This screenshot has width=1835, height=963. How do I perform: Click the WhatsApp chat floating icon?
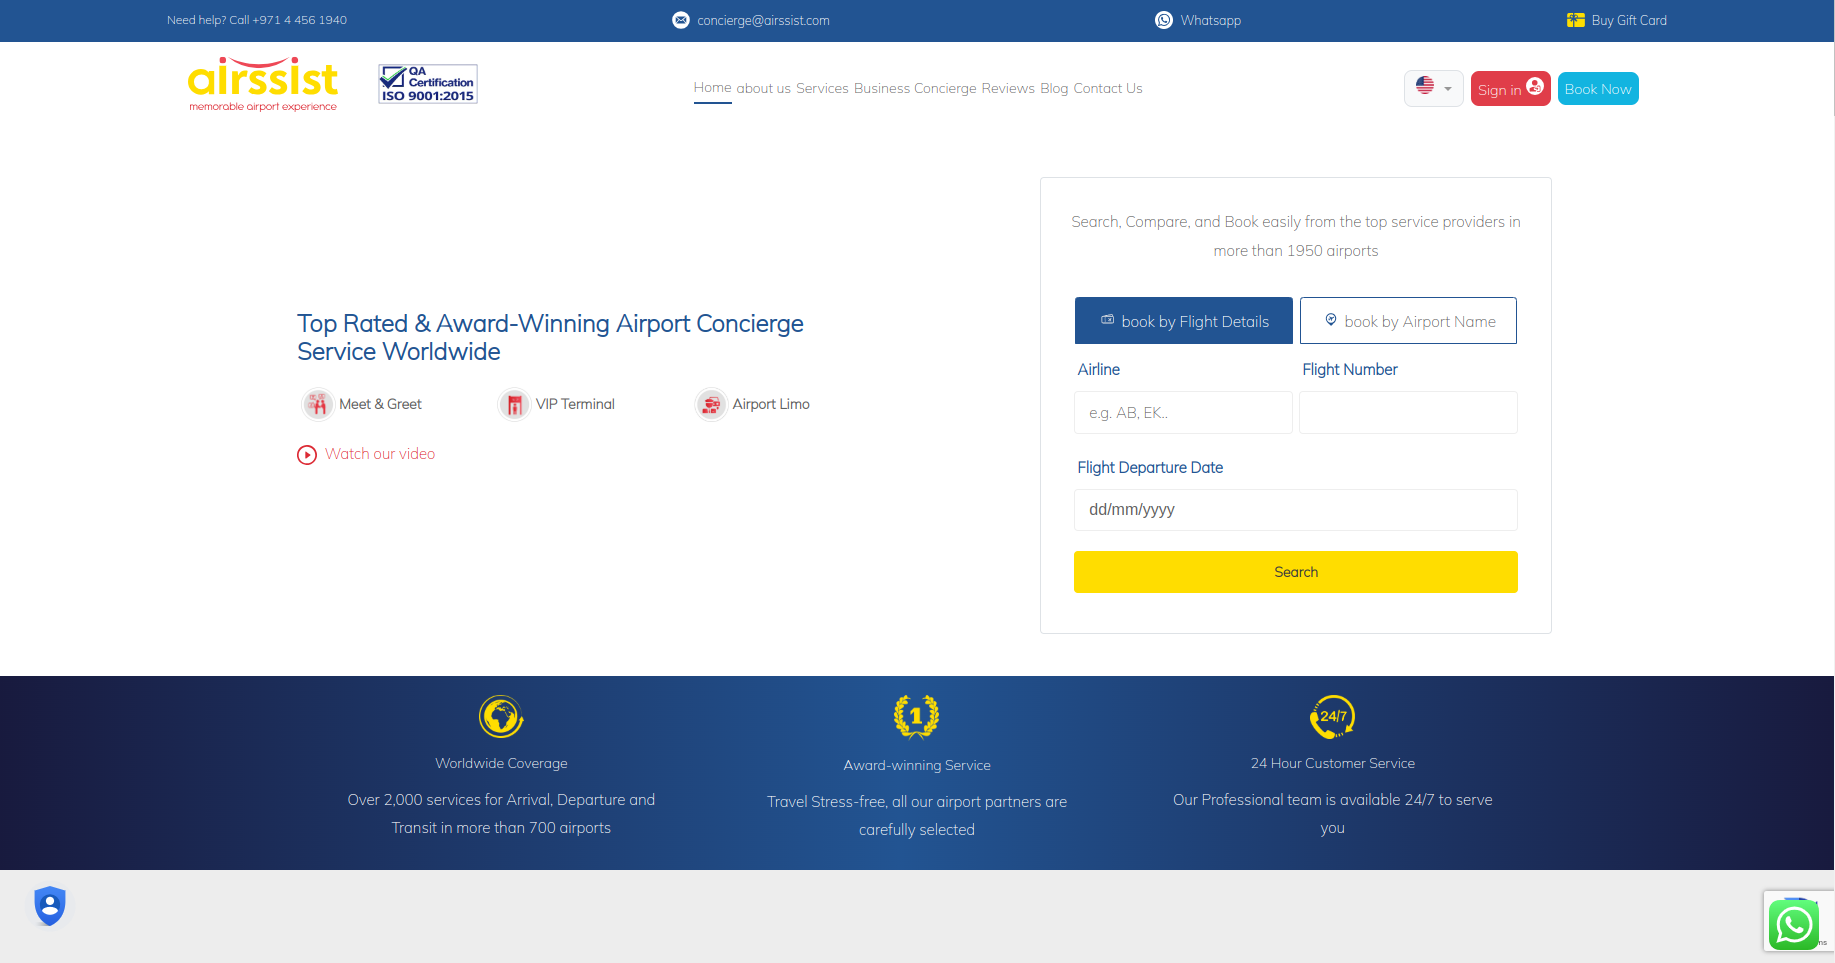[1793, 924]
